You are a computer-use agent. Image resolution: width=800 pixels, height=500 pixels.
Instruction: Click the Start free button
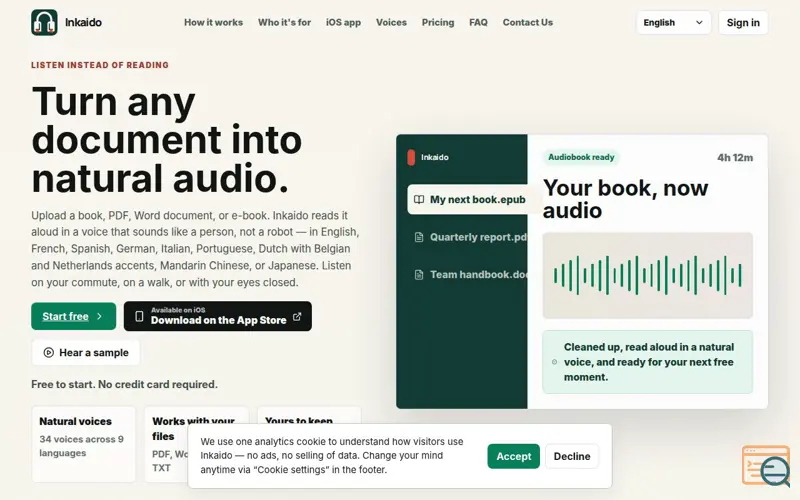(73, 316)
